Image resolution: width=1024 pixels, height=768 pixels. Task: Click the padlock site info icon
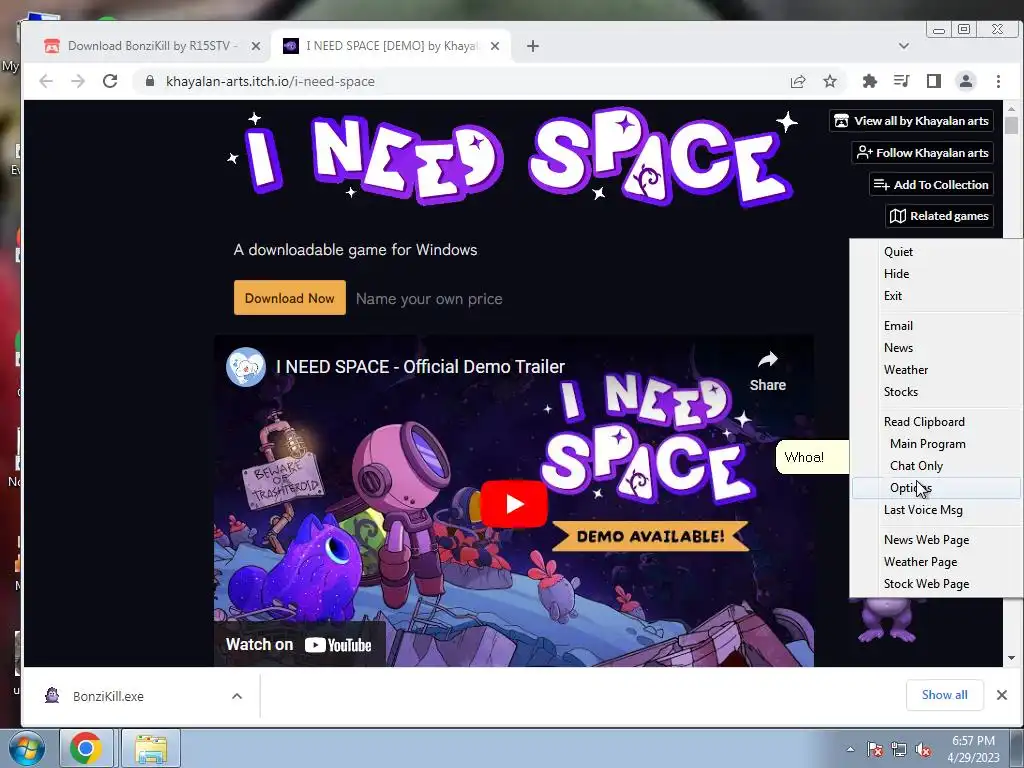tap(150, 81)
